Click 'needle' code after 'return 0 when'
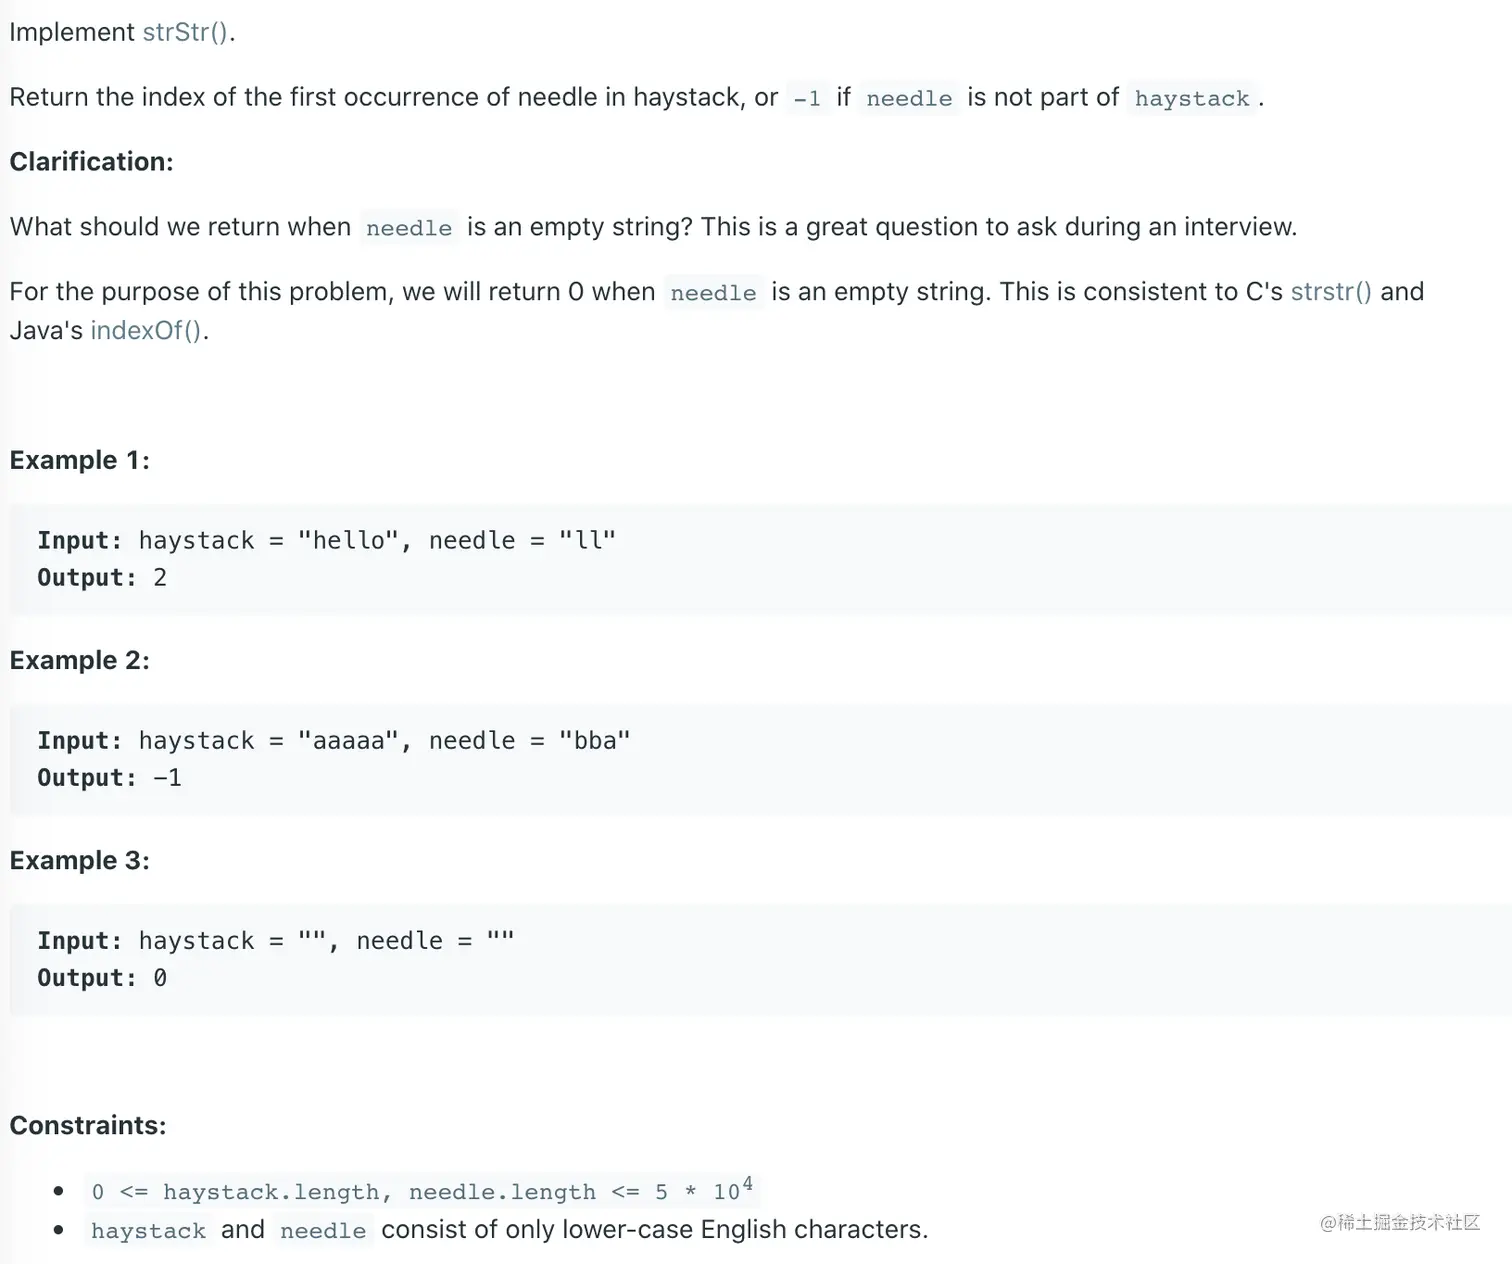1512x1264 pixels. (x=713, y=293)
